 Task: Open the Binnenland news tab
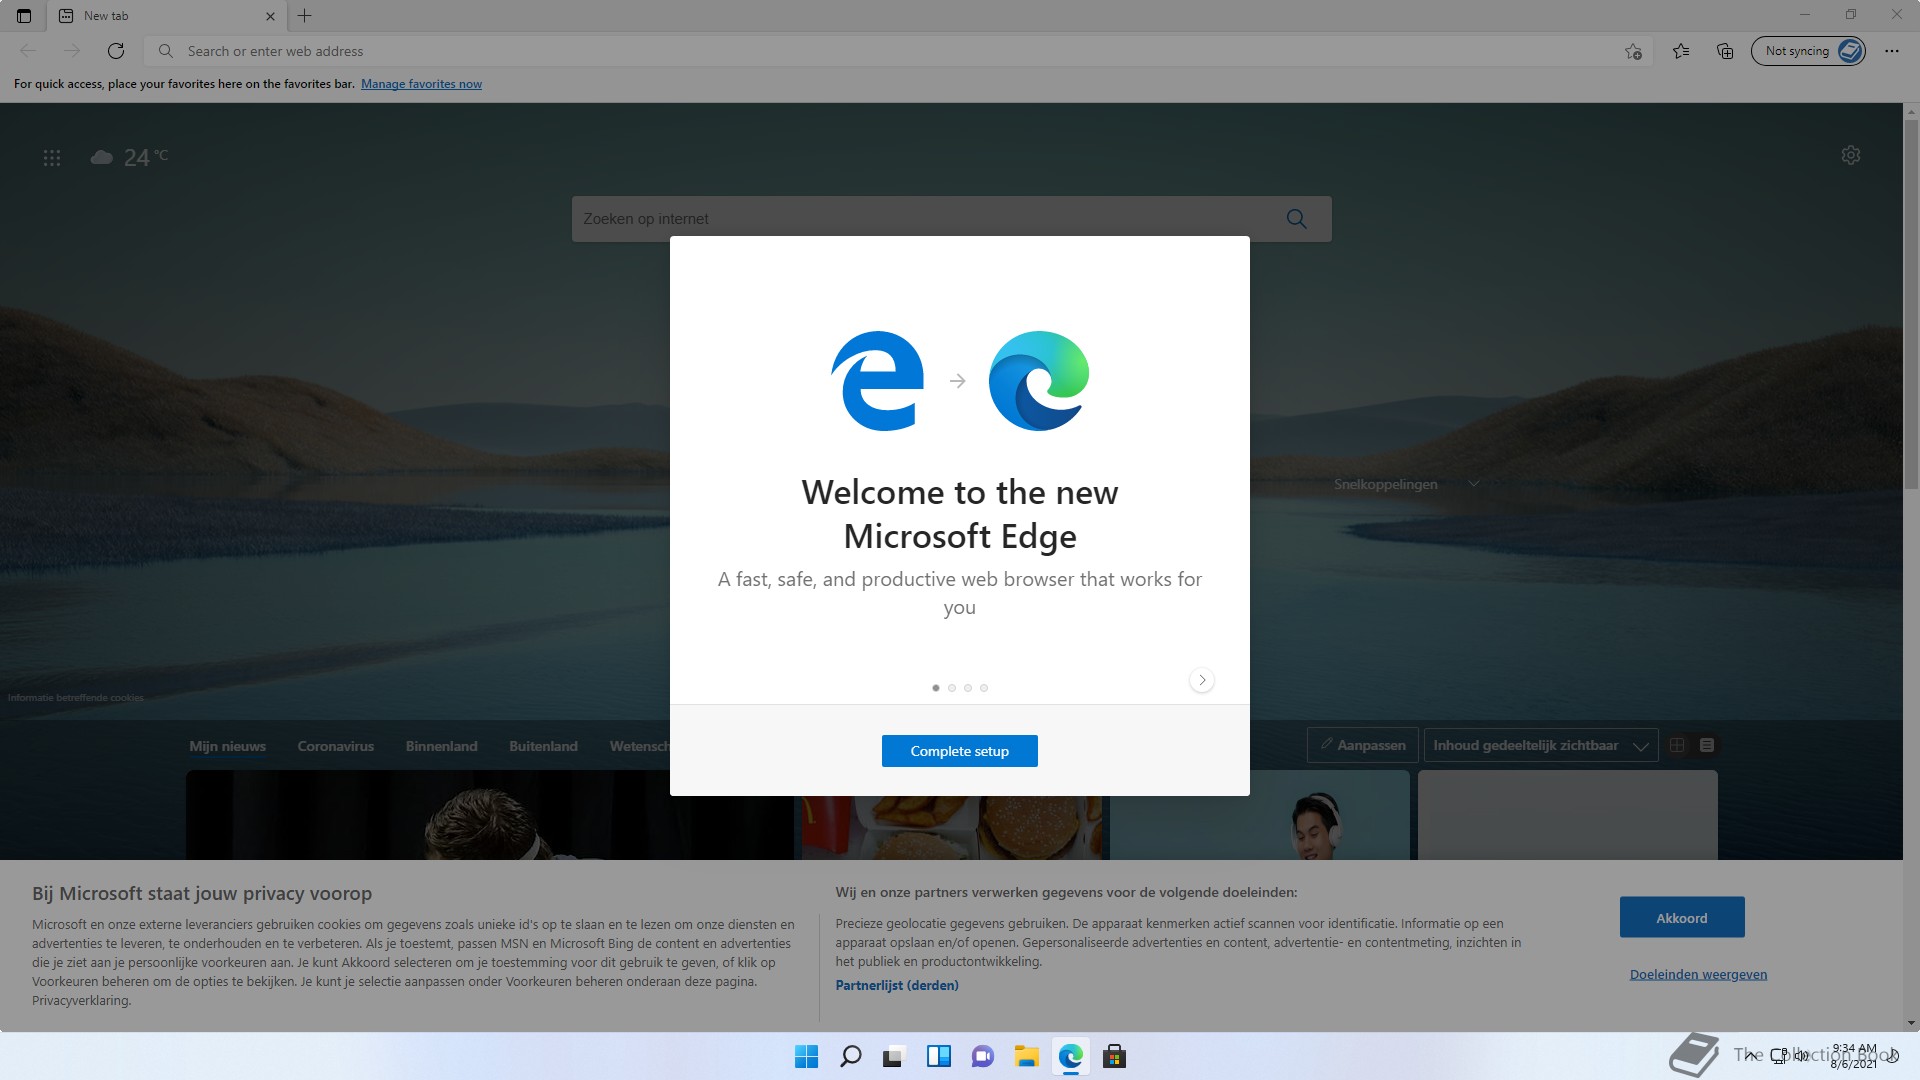click(442, 746)
